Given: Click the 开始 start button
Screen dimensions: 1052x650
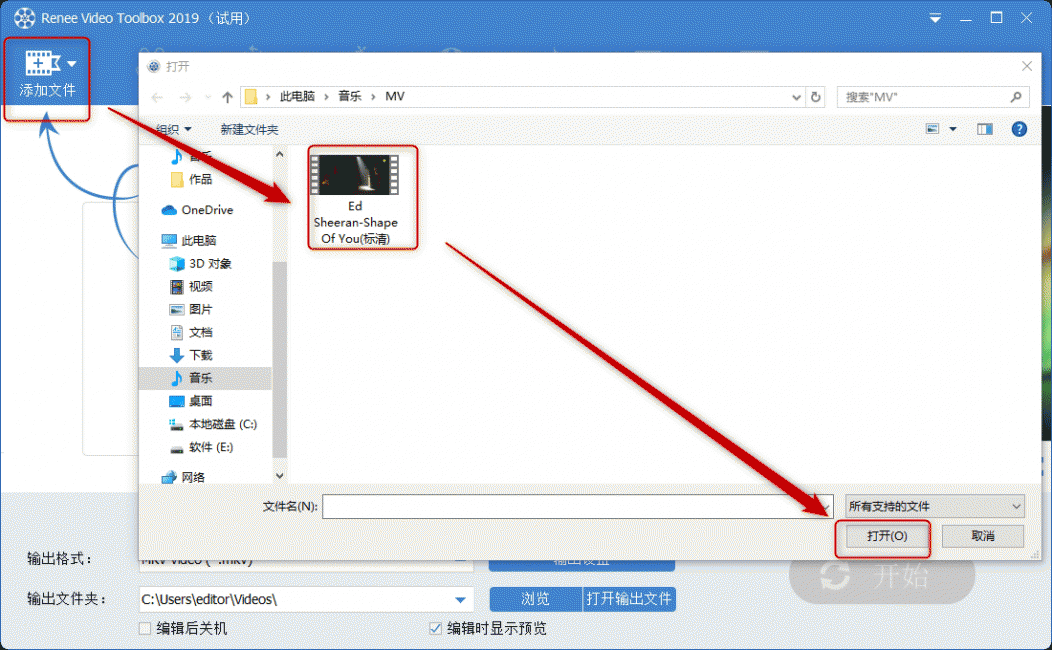Looking at the screenshot, I should [x=882, y=576].
